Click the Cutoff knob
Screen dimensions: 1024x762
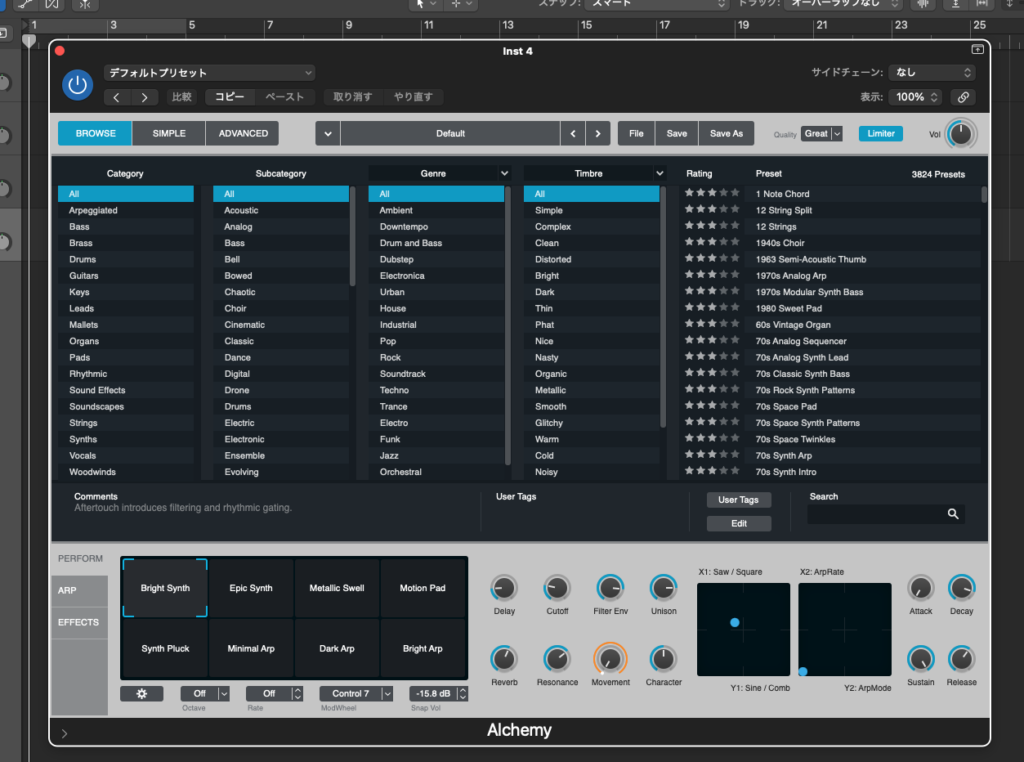pyautogui.click(x=557, y=588)
